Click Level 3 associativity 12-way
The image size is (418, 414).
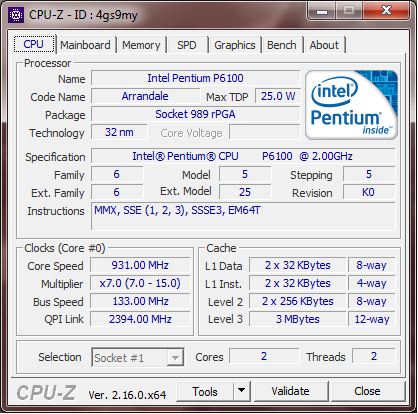point(372,319)
